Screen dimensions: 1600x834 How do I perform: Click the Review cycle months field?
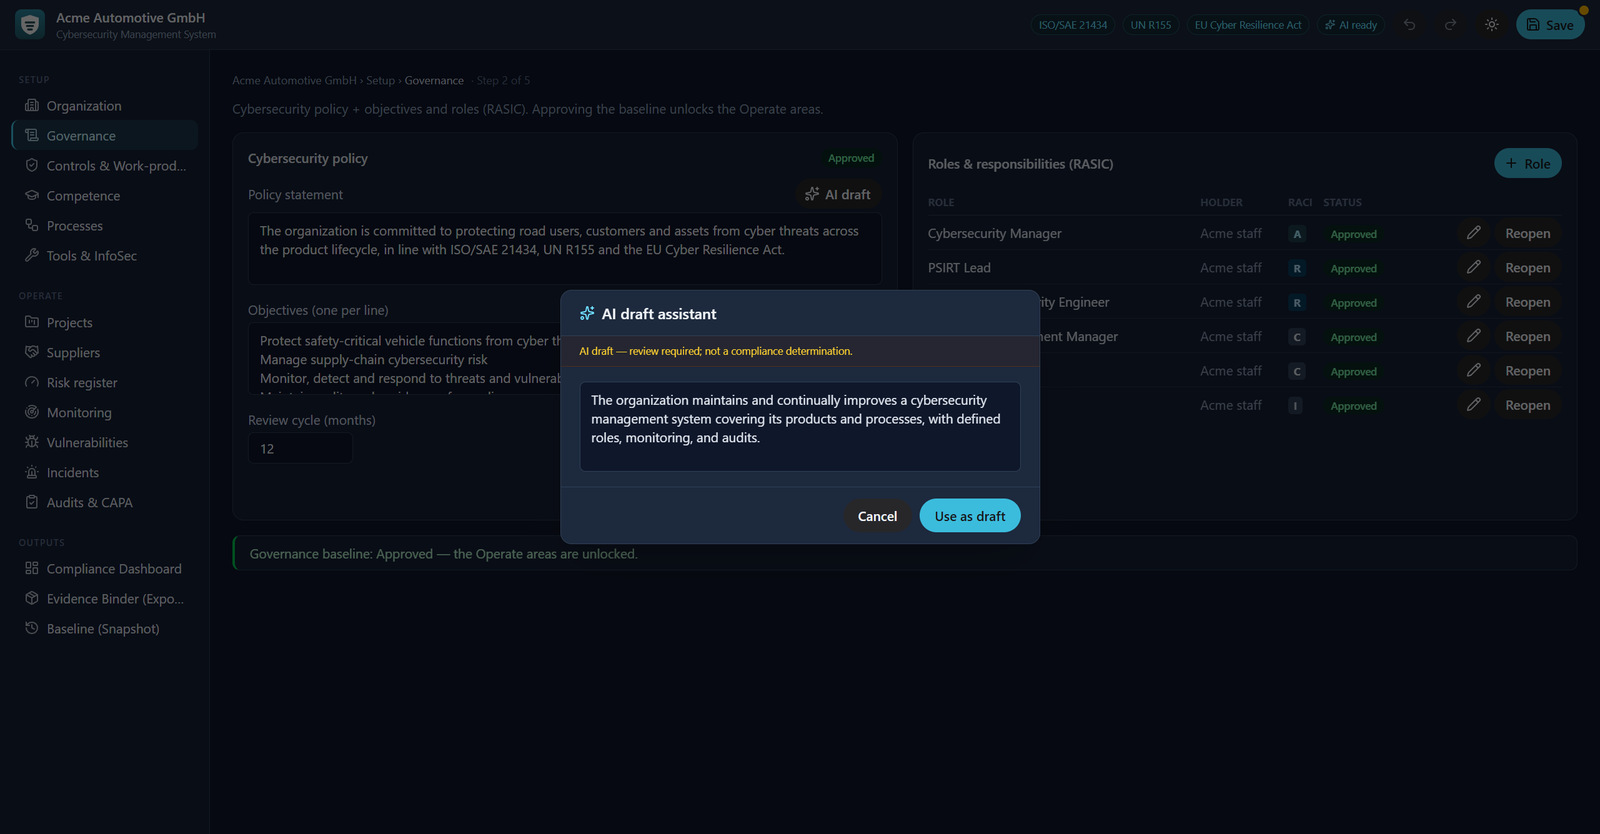click(x=300, y=448)
